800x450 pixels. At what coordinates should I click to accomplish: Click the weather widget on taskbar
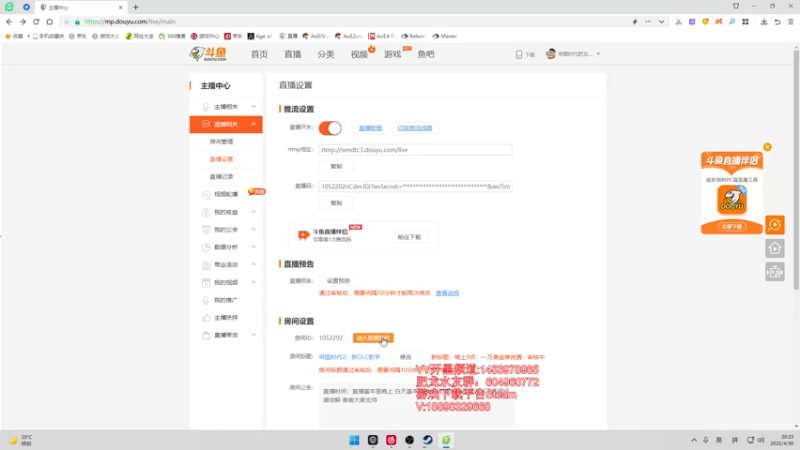pyautogui.click(x=21, y=440)
